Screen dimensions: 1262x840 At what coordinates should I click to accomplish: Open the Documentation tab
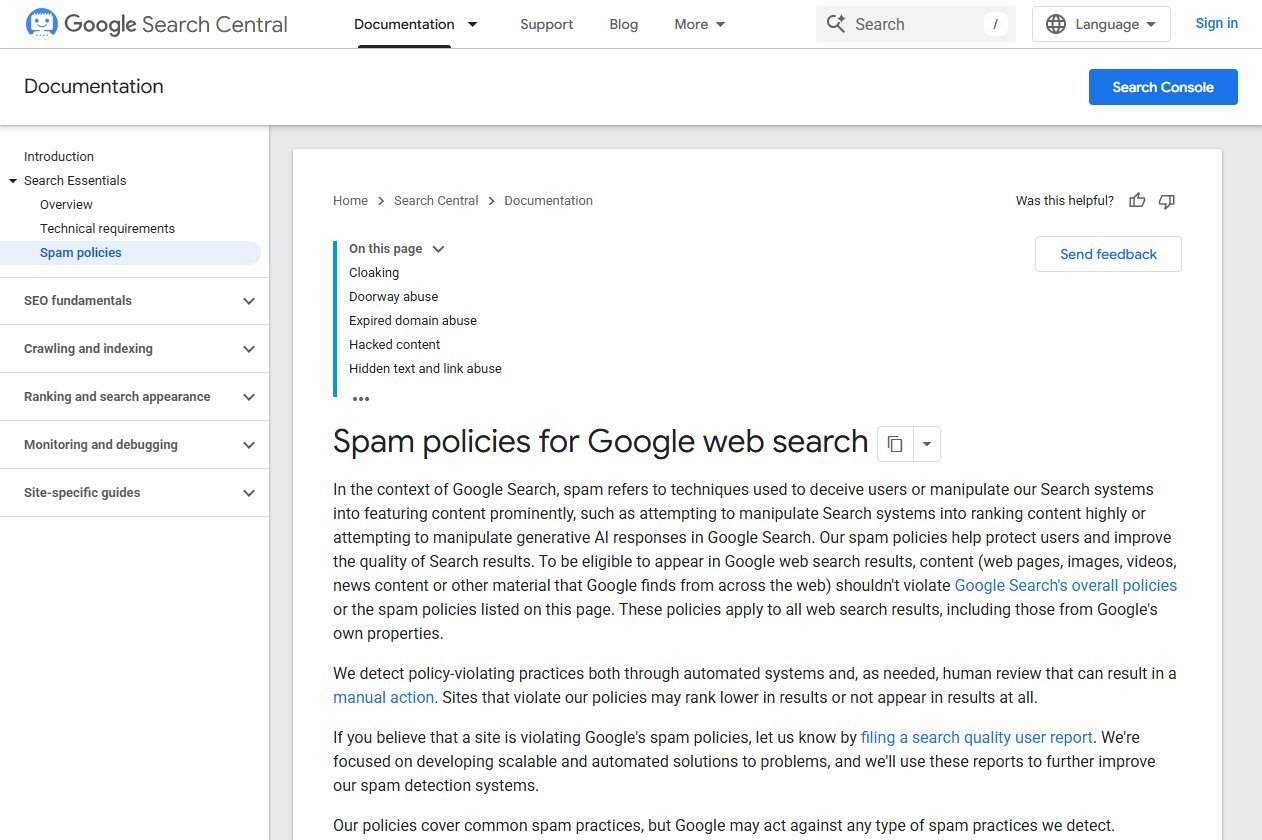tap(404, 24)
